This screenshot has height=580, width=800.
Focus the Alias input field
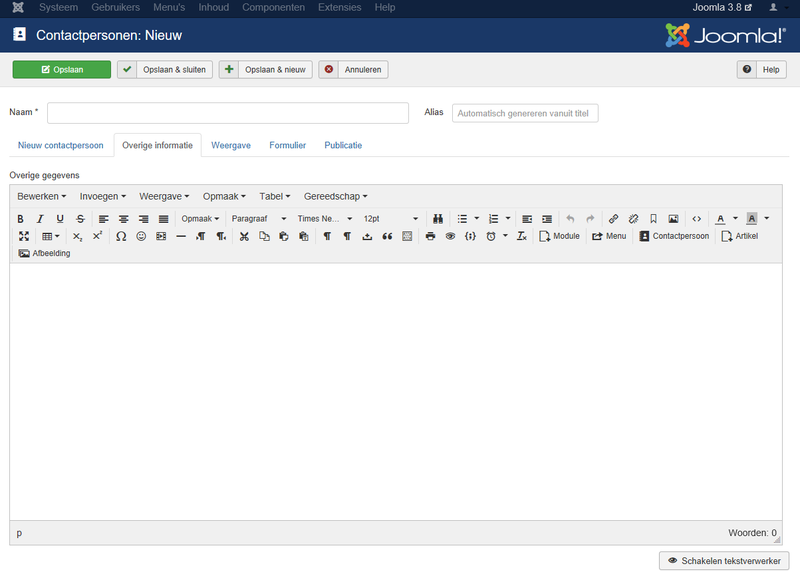click(525, 113)
